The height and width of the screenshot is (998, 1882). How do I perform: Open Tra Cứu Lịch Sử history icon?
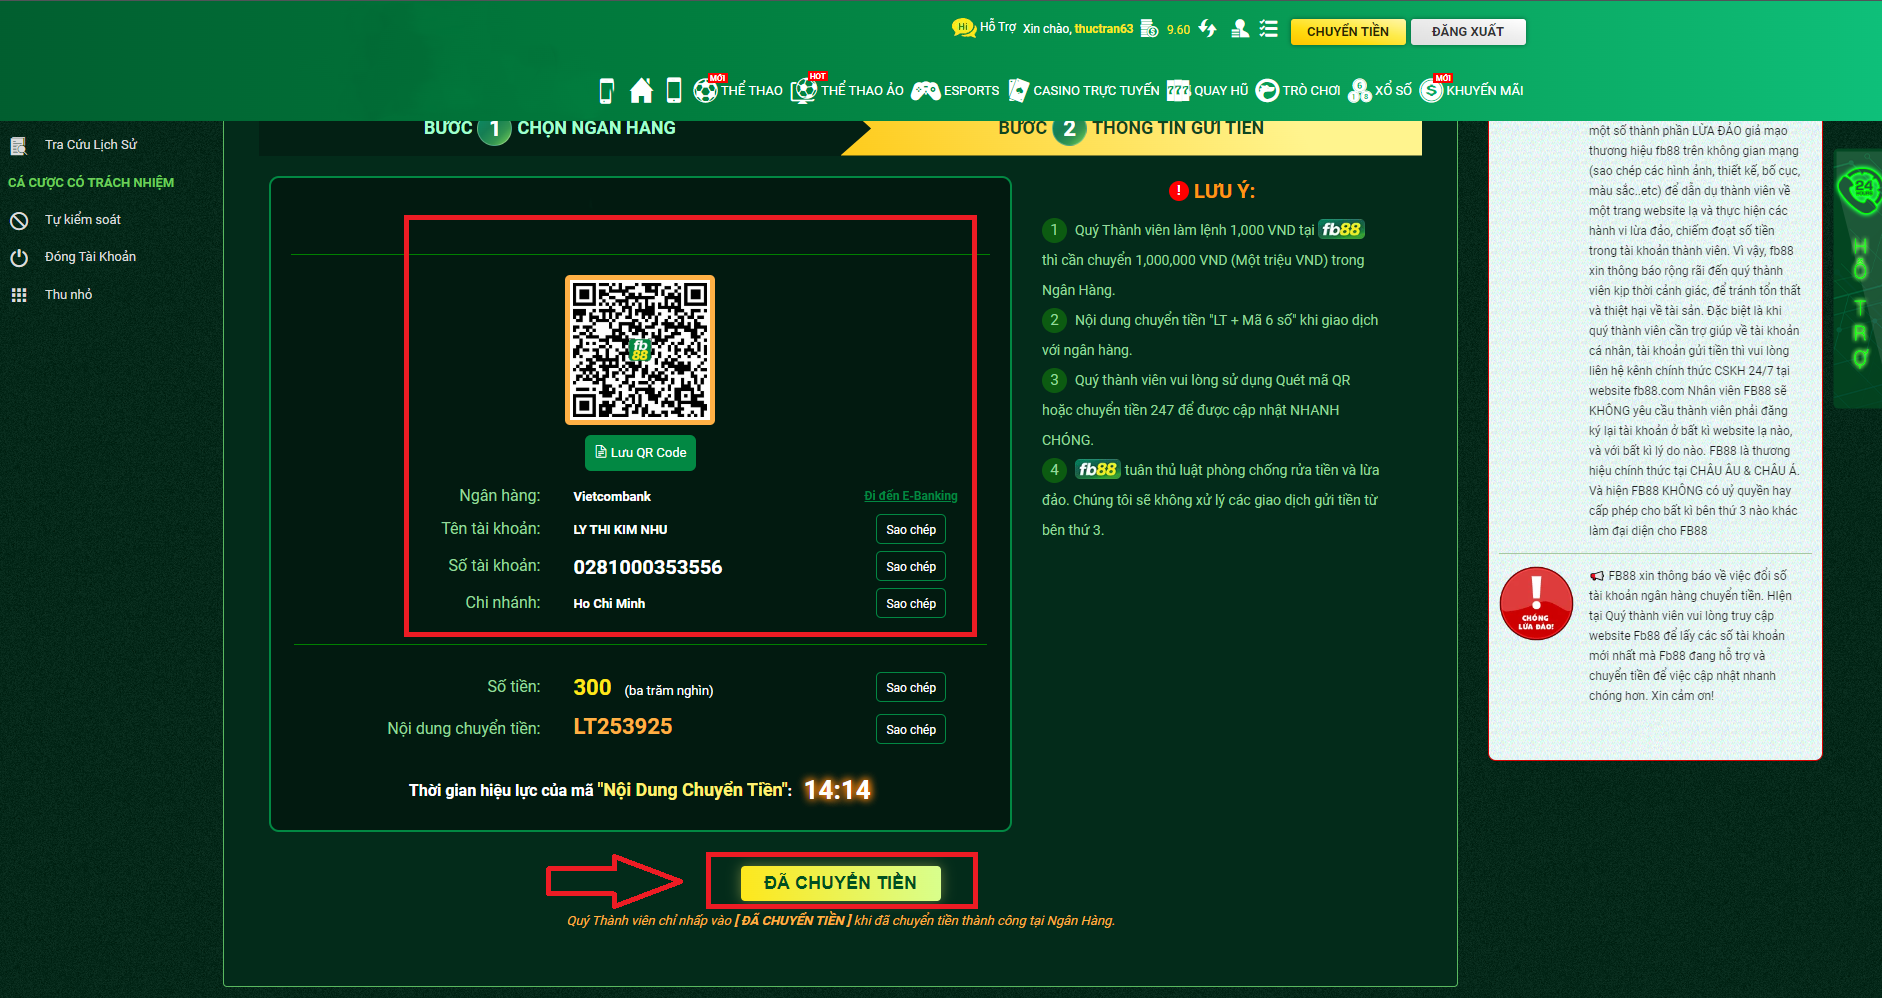[x=19, y=144]
